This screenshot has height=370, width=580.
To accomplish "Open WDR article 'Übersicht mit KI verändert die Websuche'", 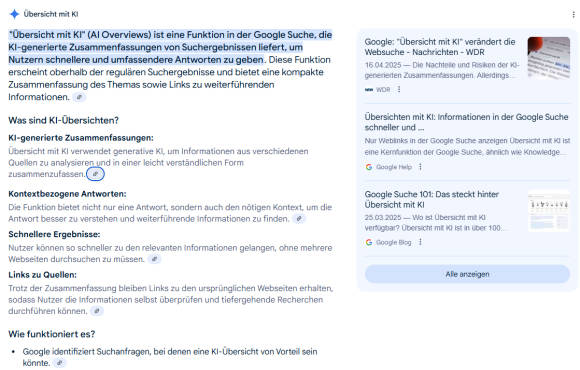I will tap(440, 47).
